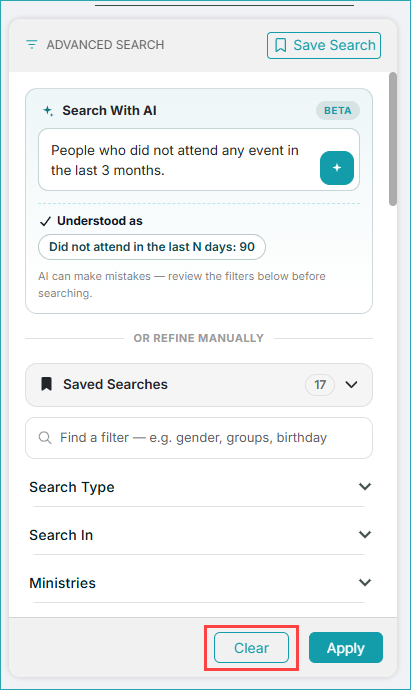Click the BETA badge
Viewport: 411px width, 690px height.
[x=338, y=110]
